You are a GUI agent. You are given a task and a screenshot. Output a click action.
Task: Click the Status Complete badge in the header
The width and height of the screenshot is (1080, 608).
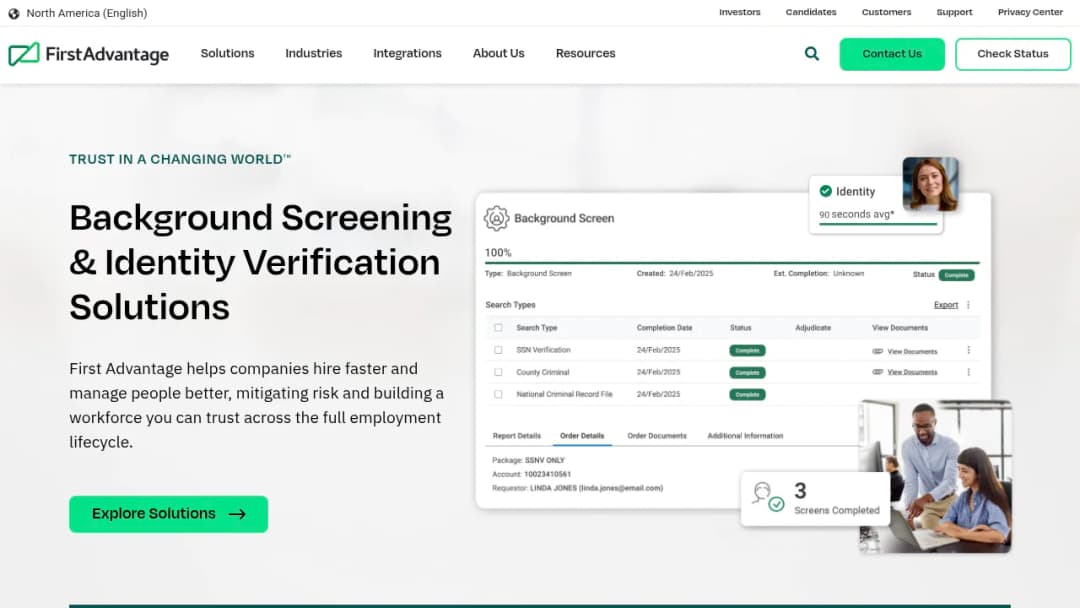(x=956, y=275)
